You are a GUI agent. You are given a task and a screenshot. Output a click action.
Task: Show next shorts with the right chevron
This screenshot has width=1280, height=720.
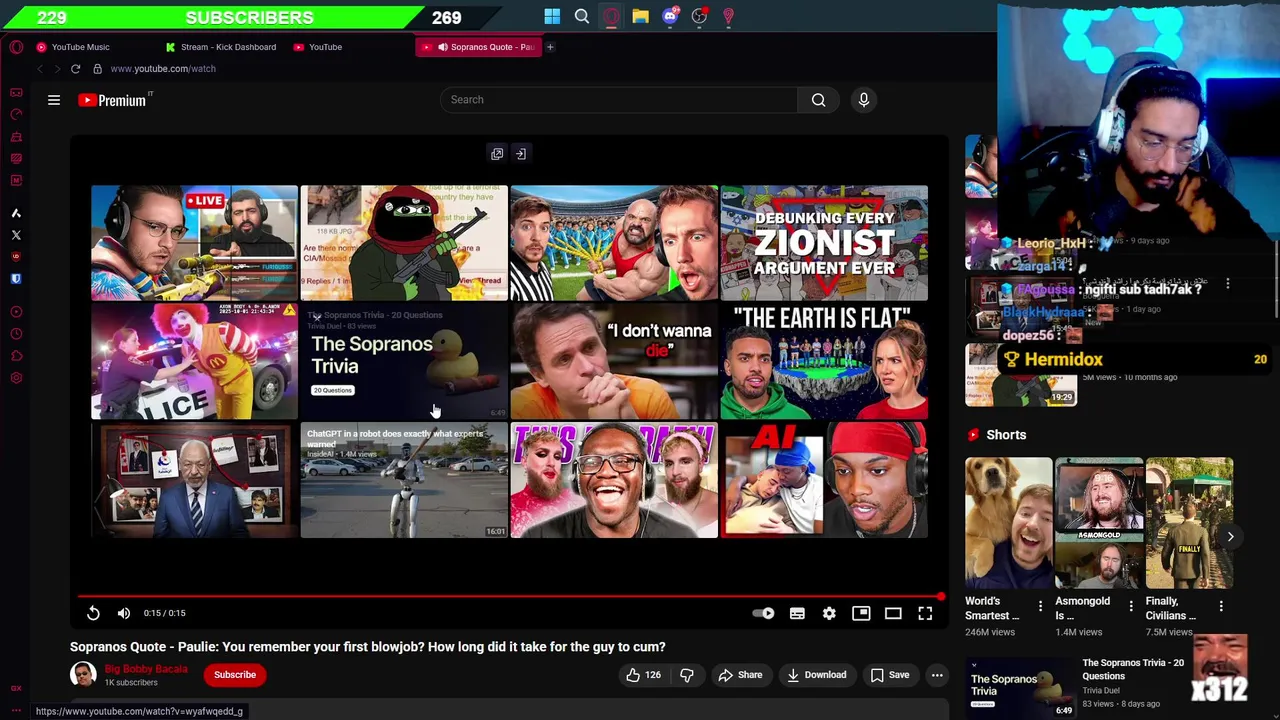coord(1231,537)
